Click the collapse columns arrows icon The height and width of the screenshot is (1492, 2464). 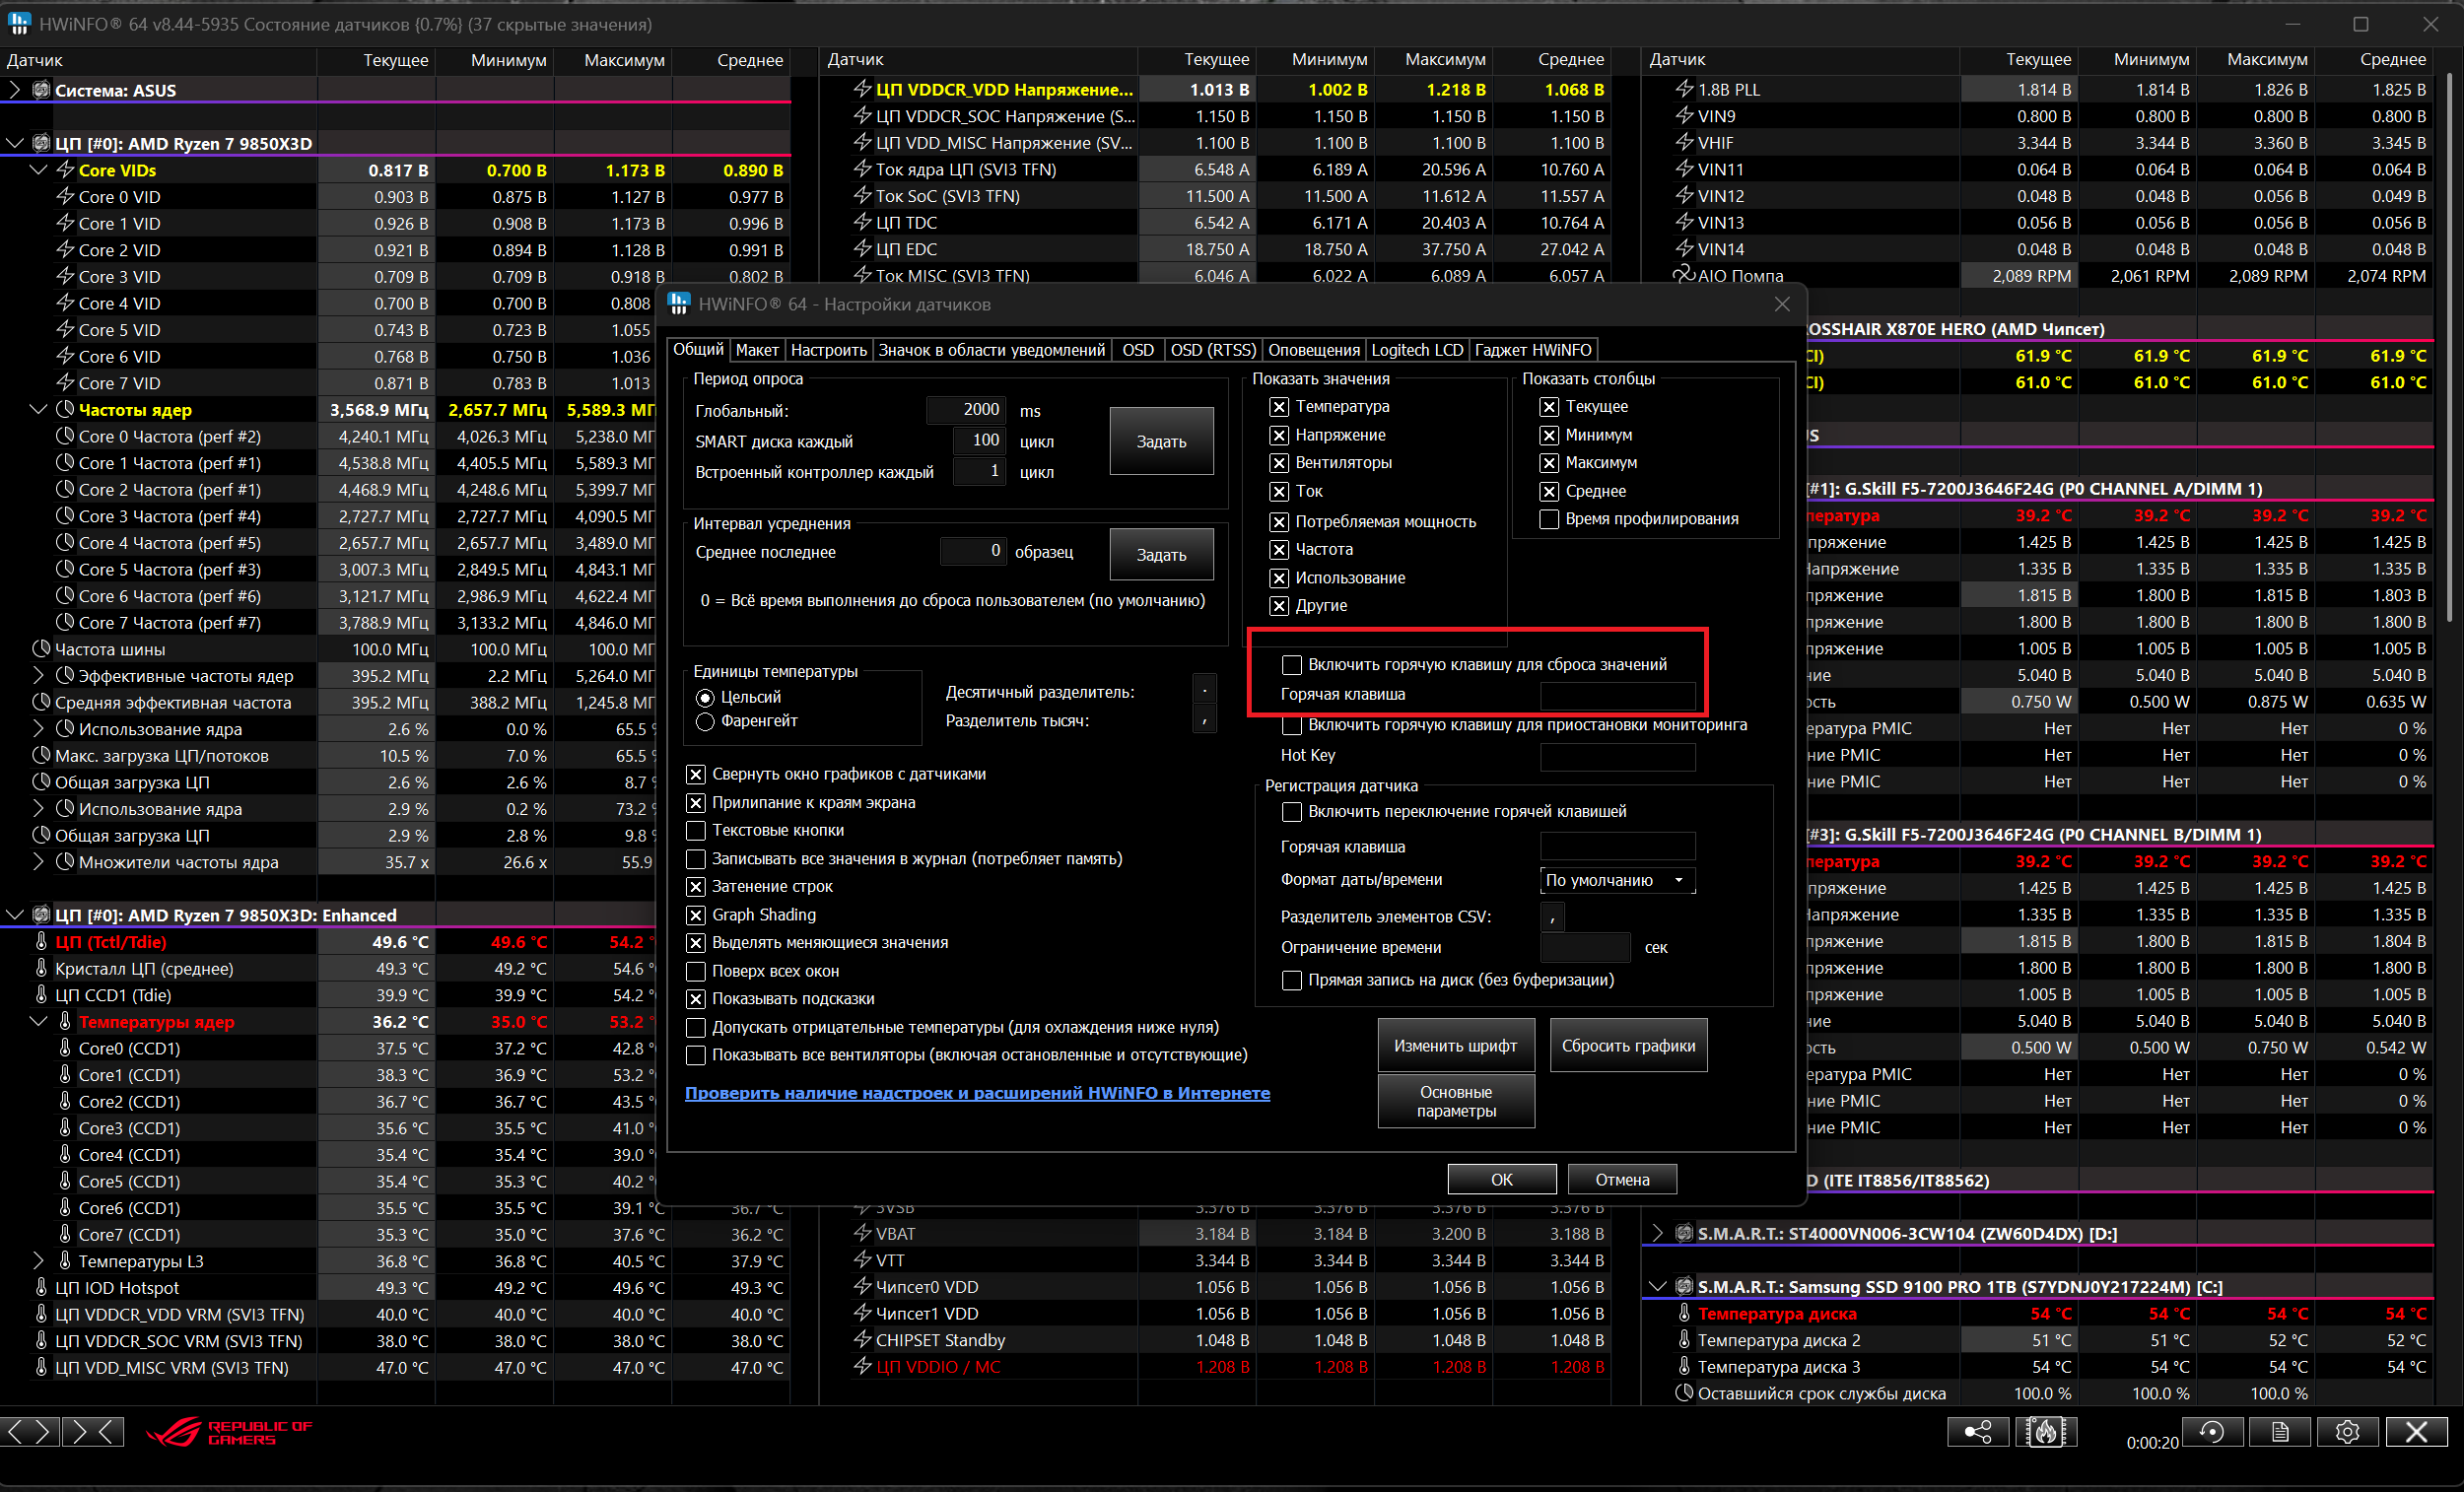(x=93, y=1432)
